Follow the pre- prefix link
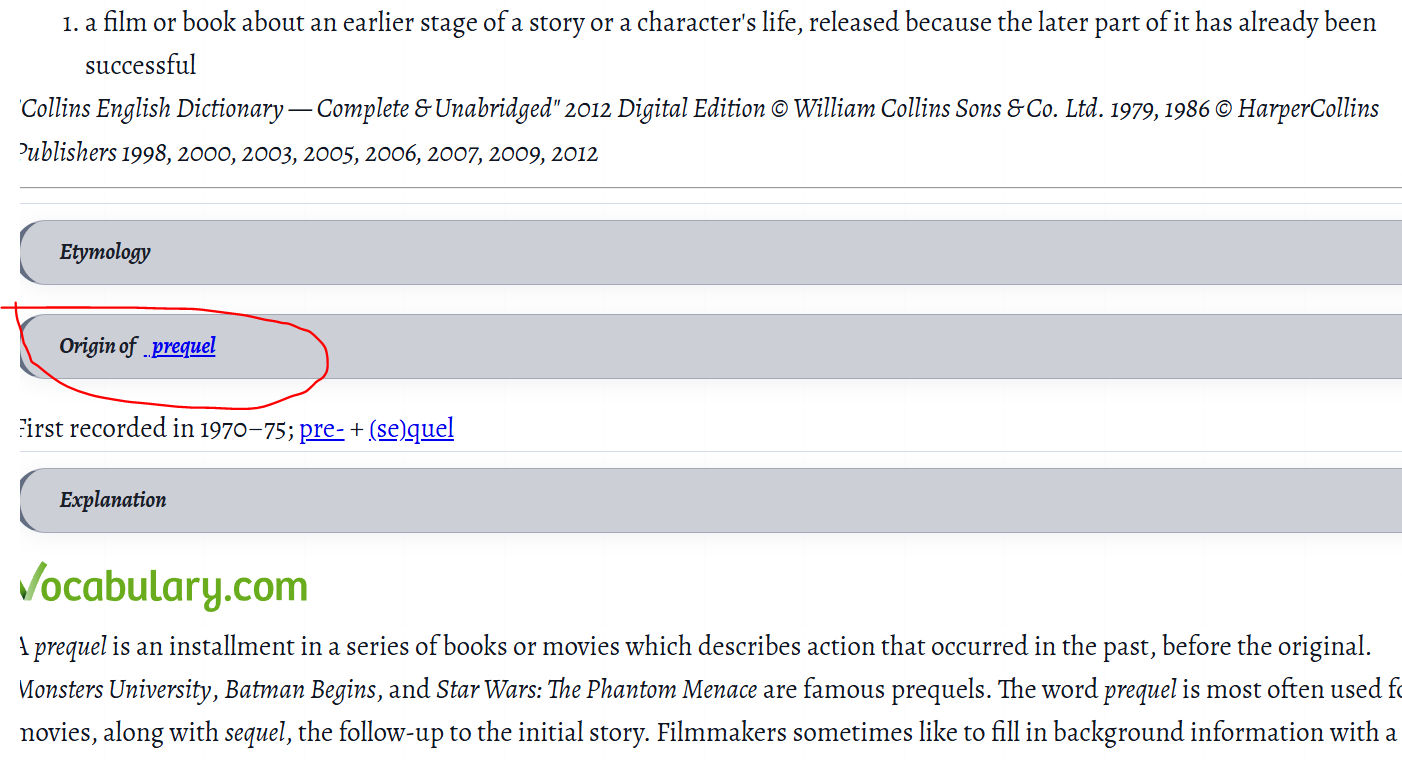 [322, 429]
